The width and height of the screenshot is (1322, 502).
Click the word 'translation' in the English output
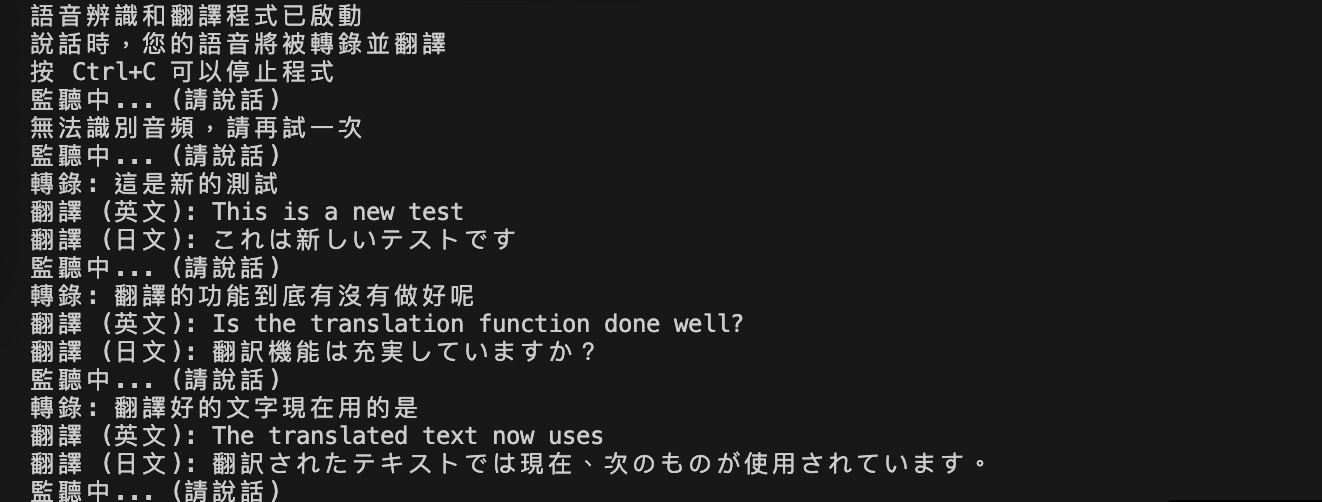click(x=387, y=324)
